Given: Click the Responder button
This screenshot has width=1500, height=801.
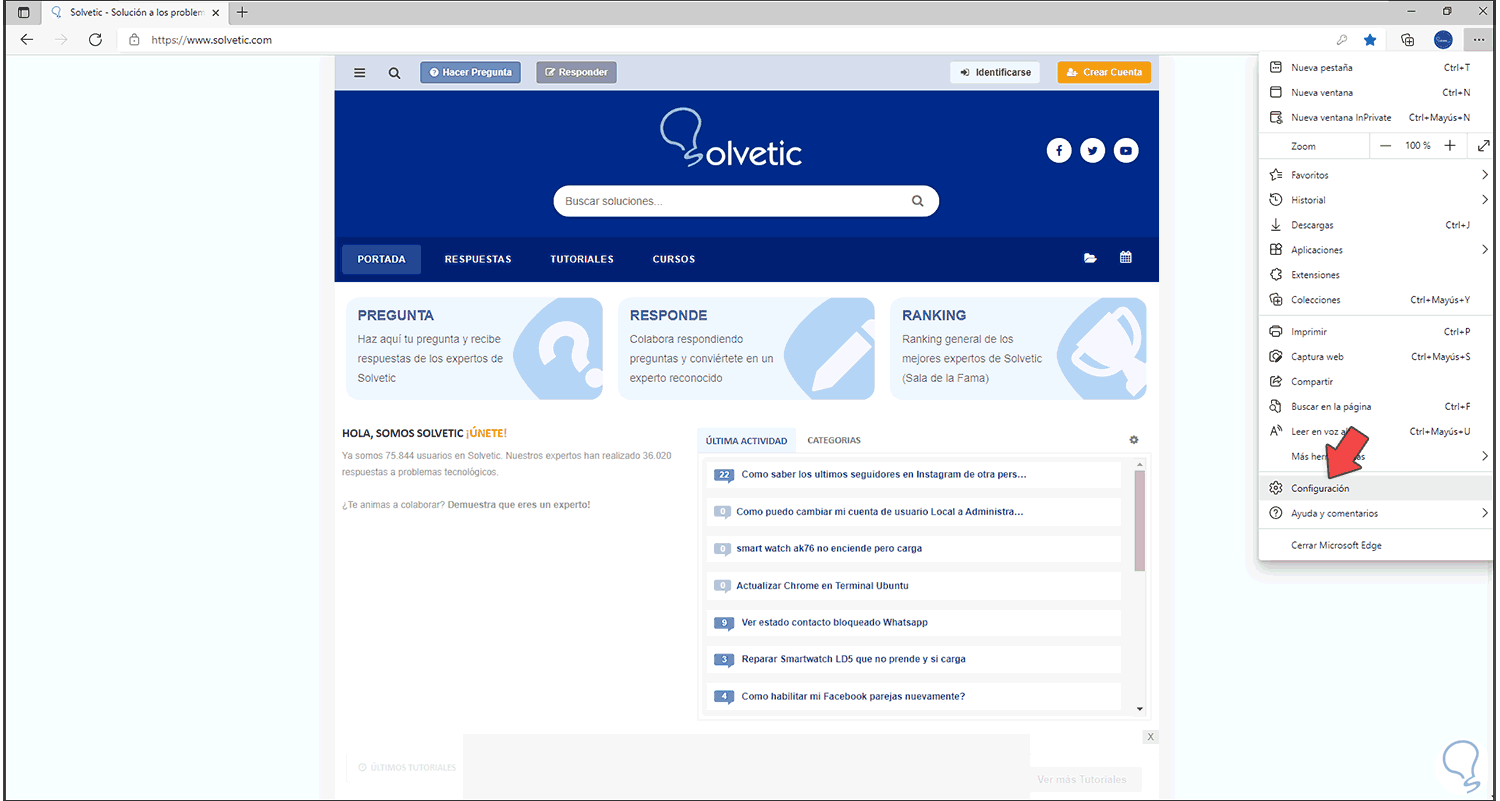Looking at the screenshot, I should 577,72.
